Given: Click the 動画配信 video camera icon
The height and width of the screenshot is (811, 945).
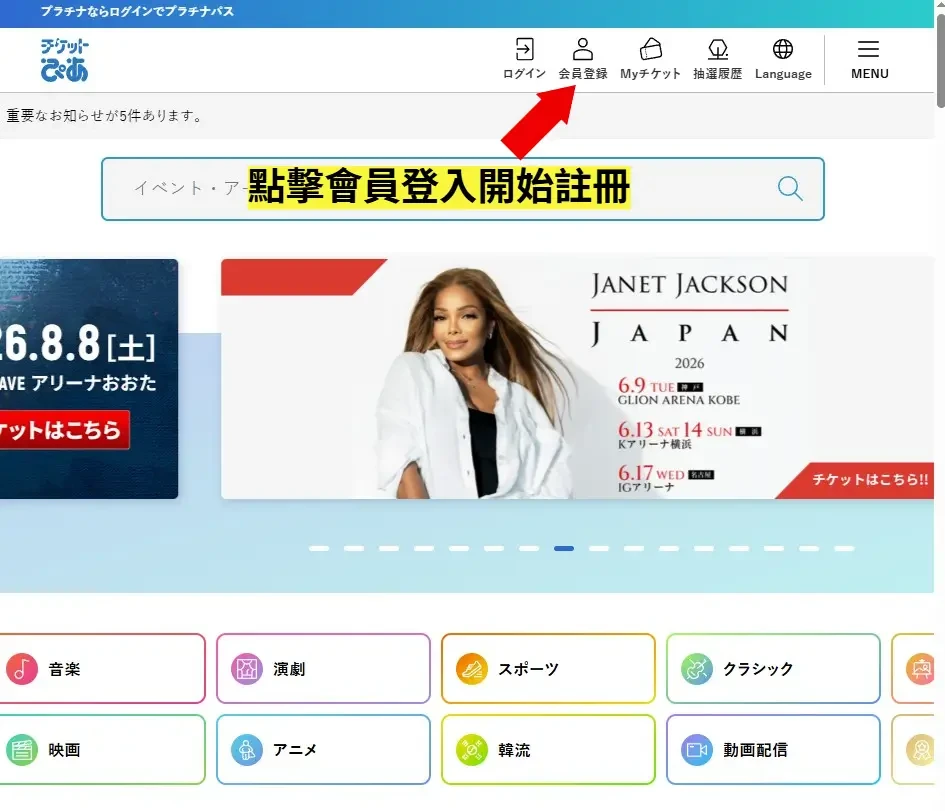Looking at the screenshot, I should (x=697, y=750).
